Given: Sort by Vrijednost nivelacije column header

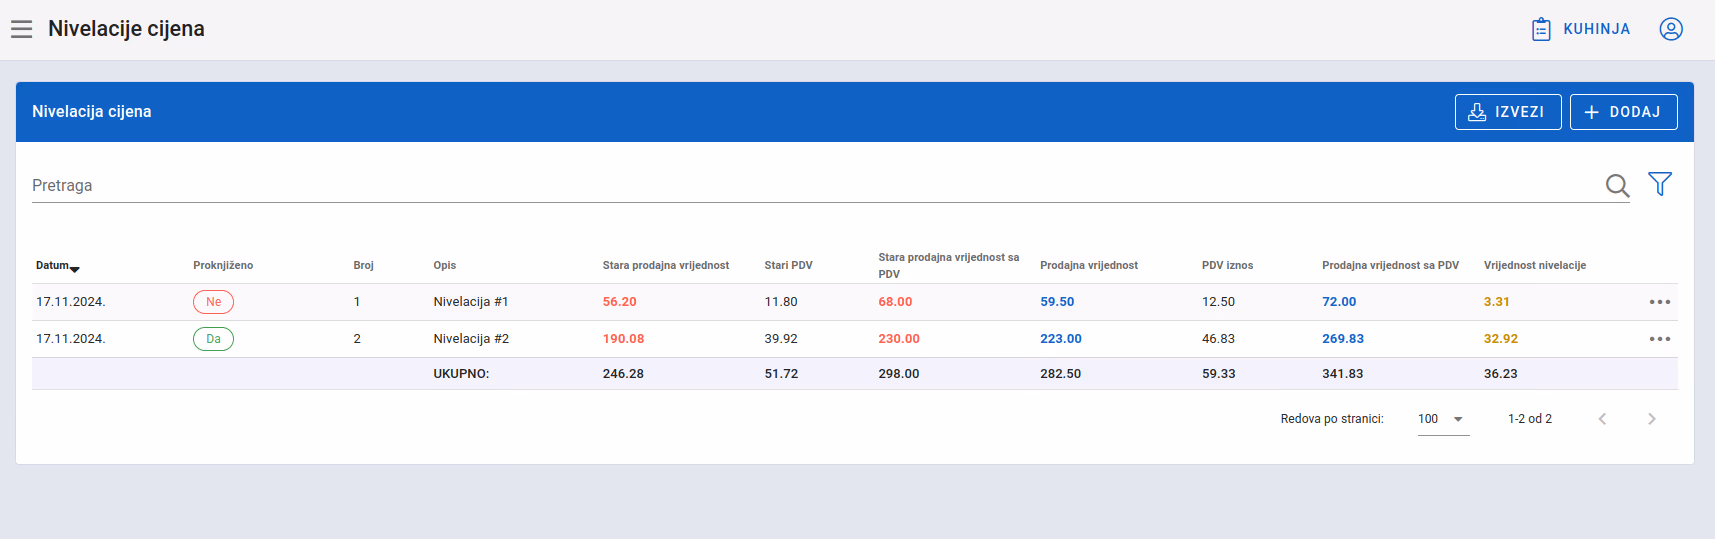Looking at the screenshot, I should click(x=1535, y=266).
